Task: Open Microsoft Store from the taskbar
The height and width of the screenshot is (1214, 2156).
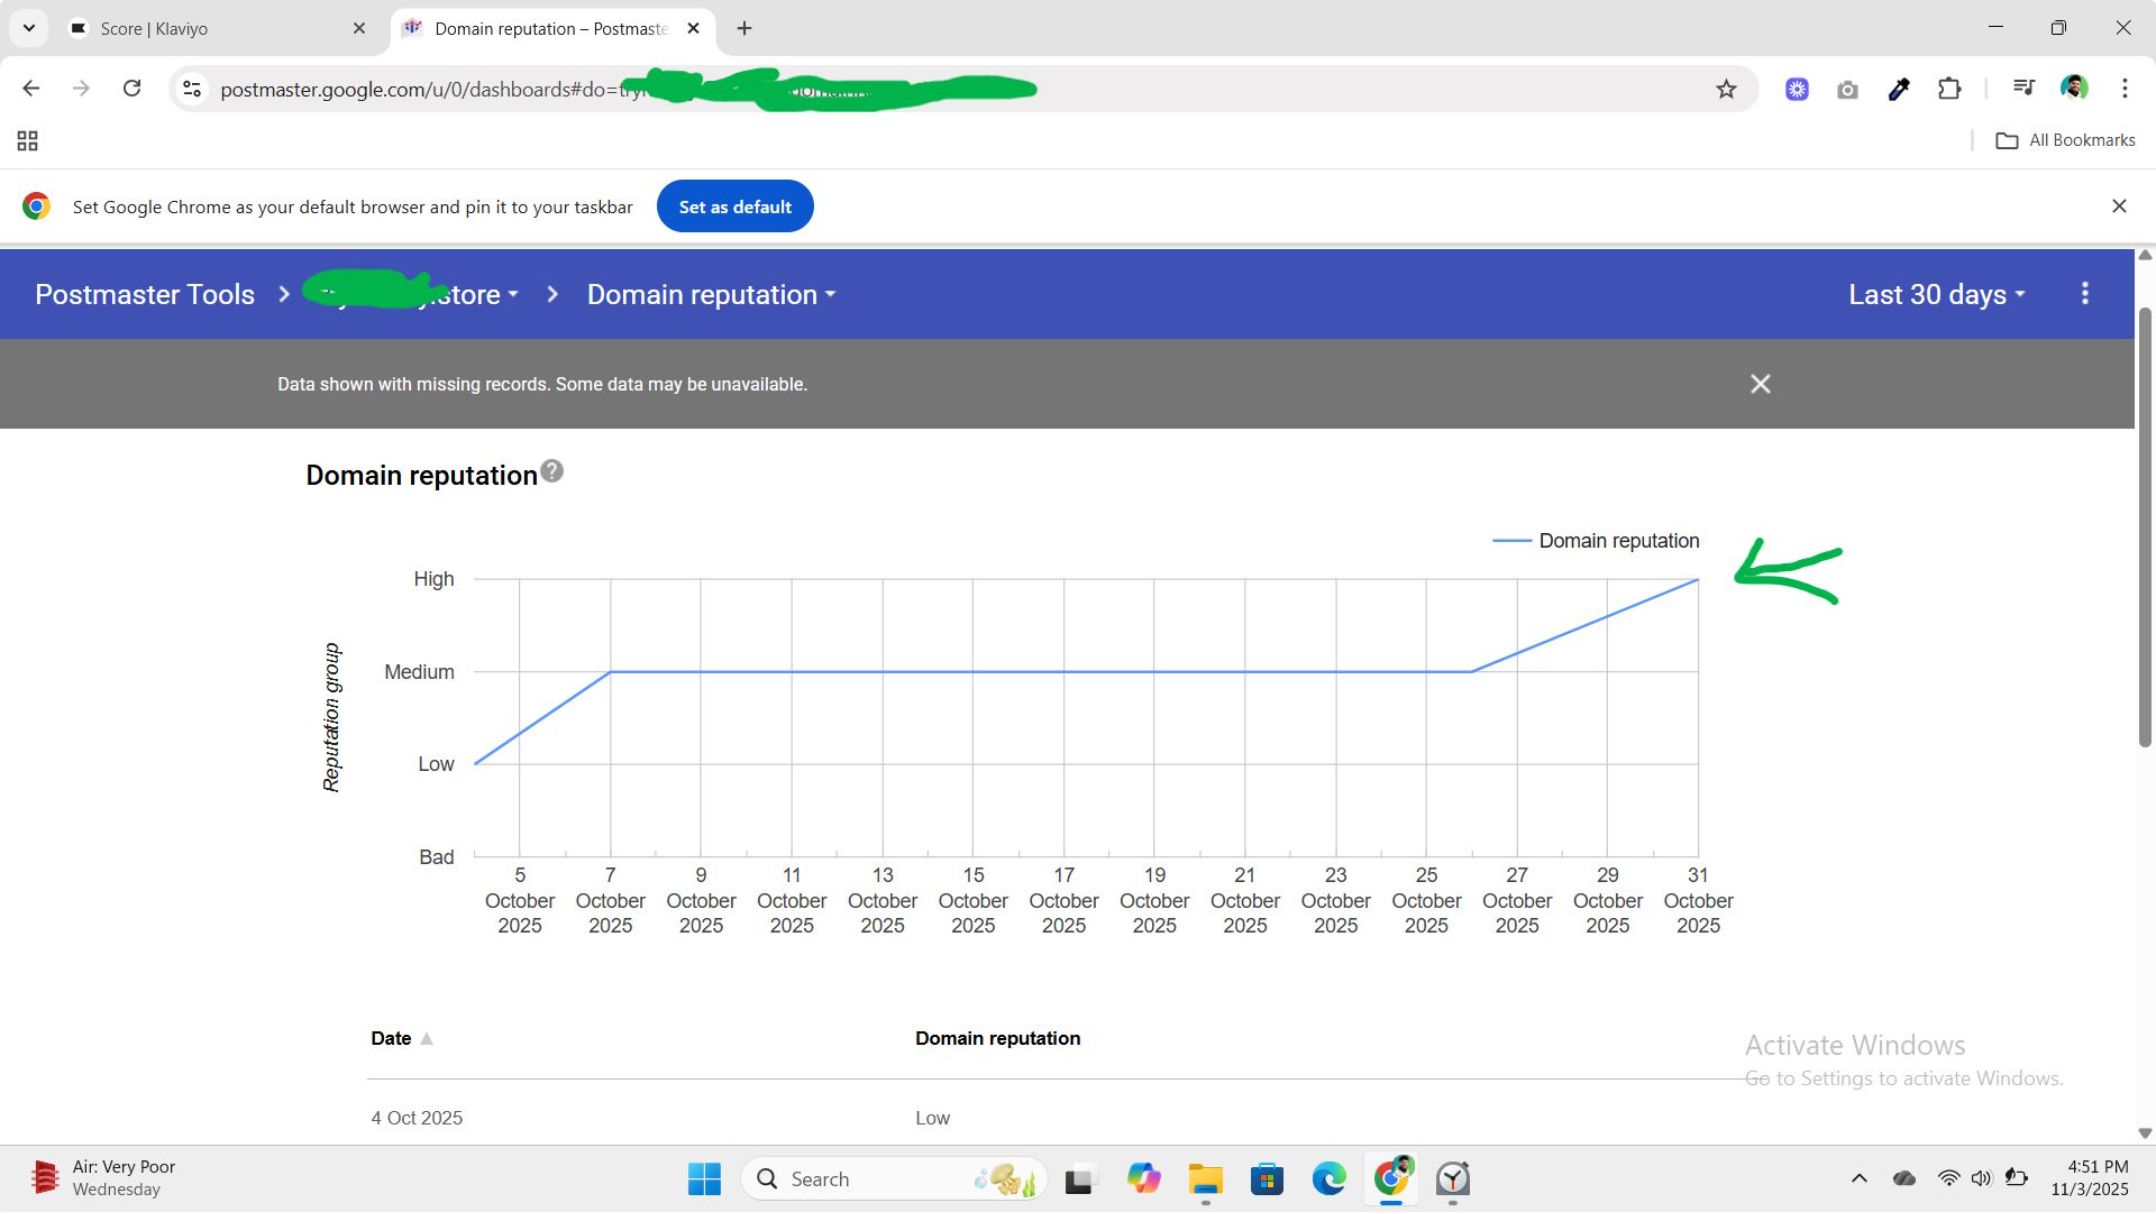Action: pos(1267,1179)
